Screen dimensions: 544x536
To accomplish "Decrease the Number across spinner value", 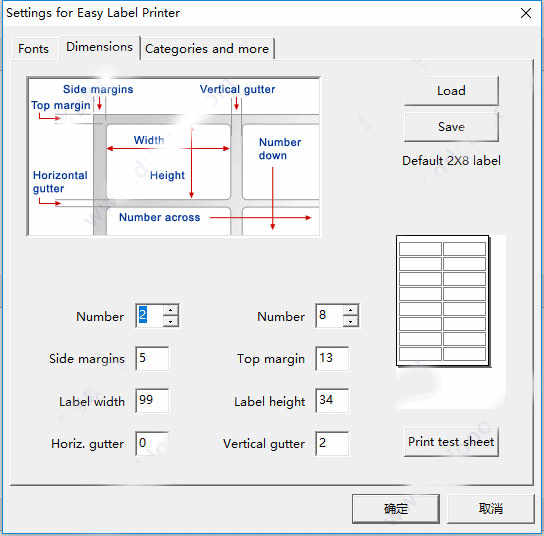I will pos(170,321).
